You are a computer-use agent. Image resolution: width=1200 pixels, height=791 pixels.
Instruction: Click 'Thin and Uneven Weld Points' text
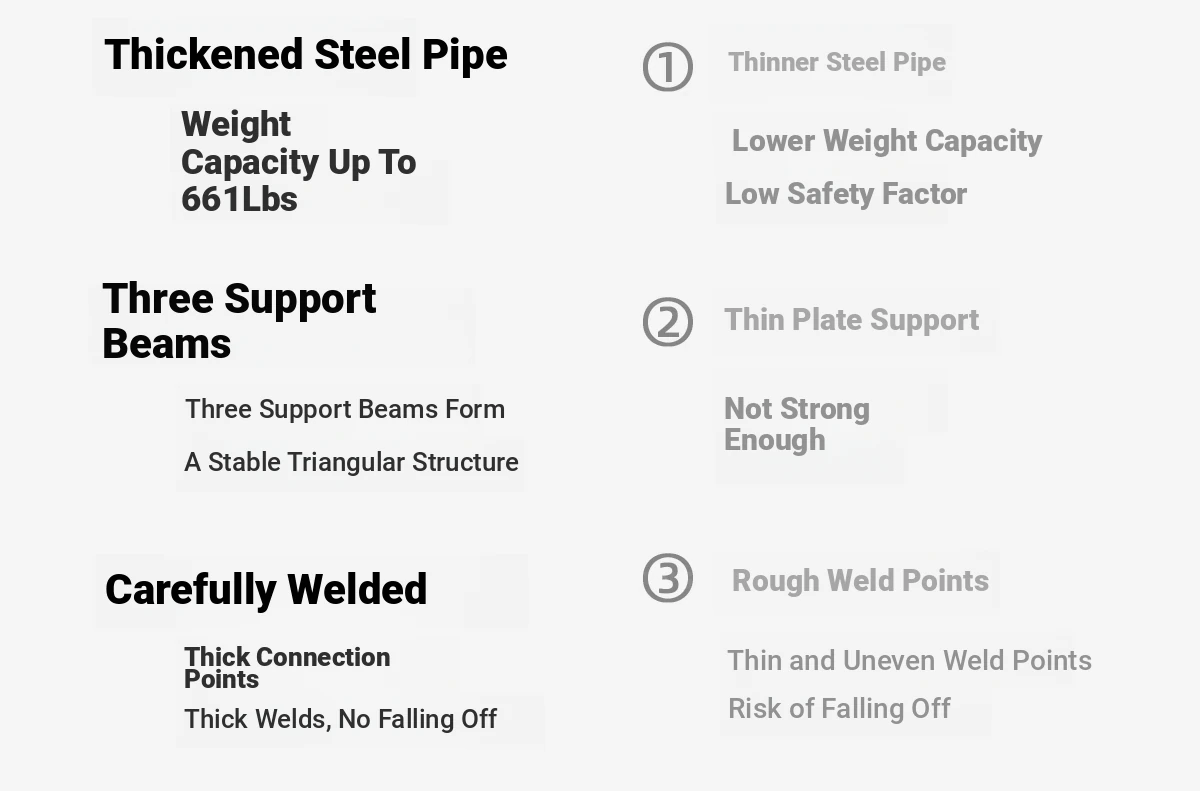[x=909, y=661]
